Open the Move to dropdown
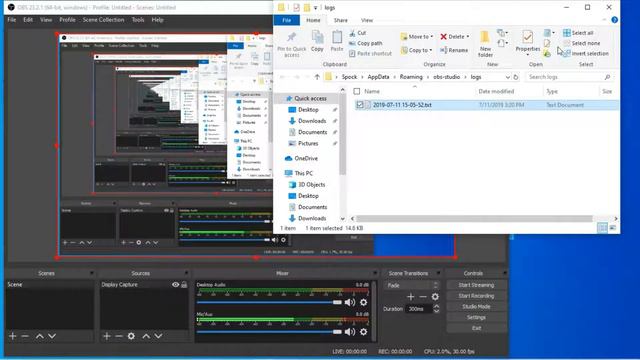This screenshot has height=360, width=640. tap(417, 37)
